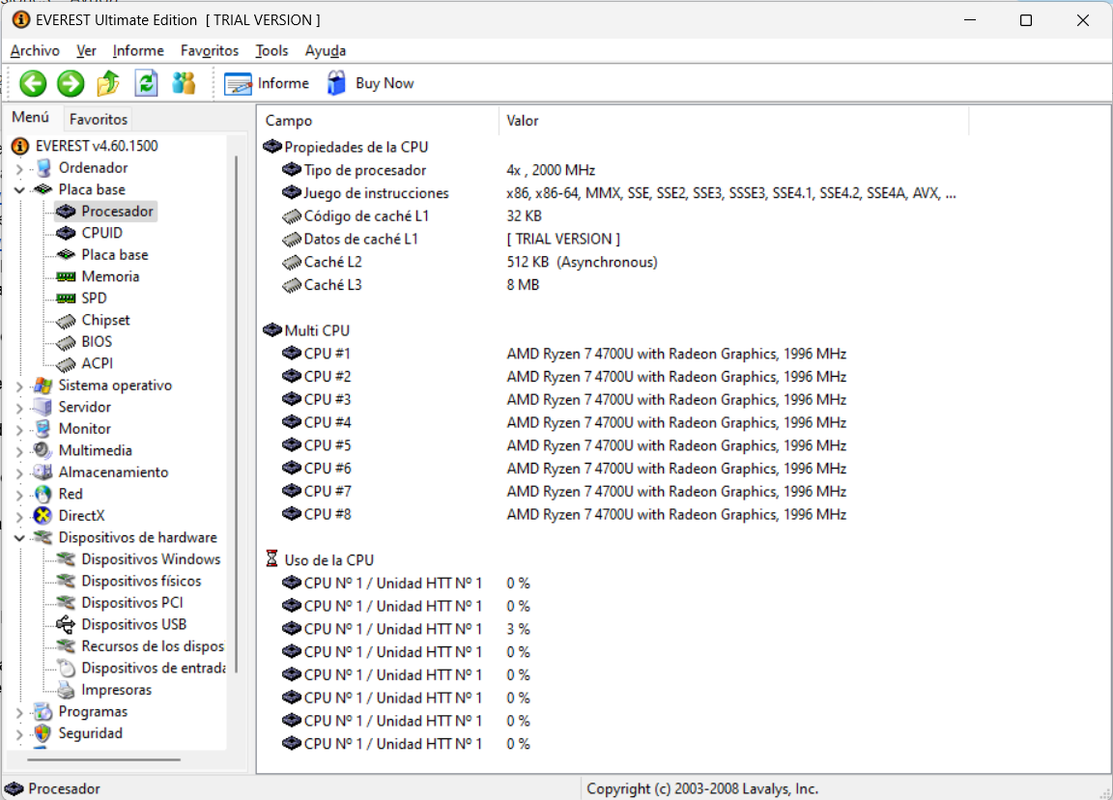Open the Ver menu

point(86,51)
